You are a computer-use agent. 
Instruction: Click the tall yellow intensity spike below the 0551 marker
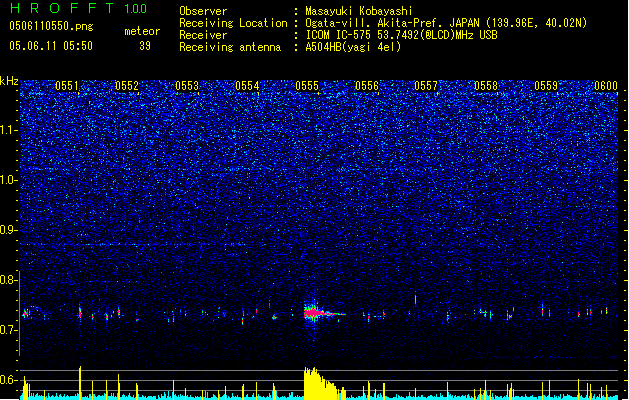tap(80, 383)
